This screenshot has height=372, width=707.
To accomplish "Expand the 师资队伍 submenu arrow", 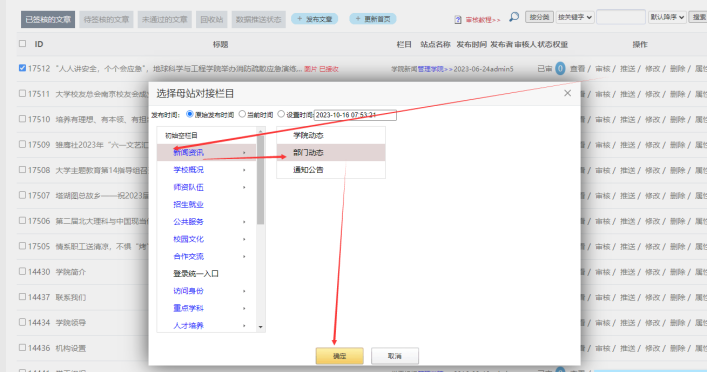I will [244, 187].
